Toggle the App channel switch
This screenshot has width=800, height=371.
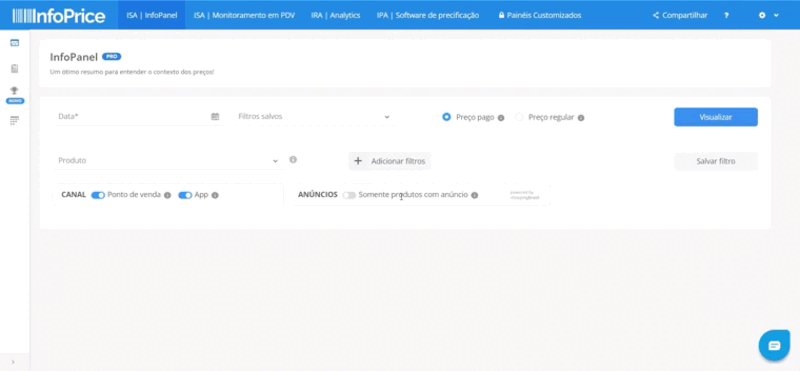[x=185, y=195]
